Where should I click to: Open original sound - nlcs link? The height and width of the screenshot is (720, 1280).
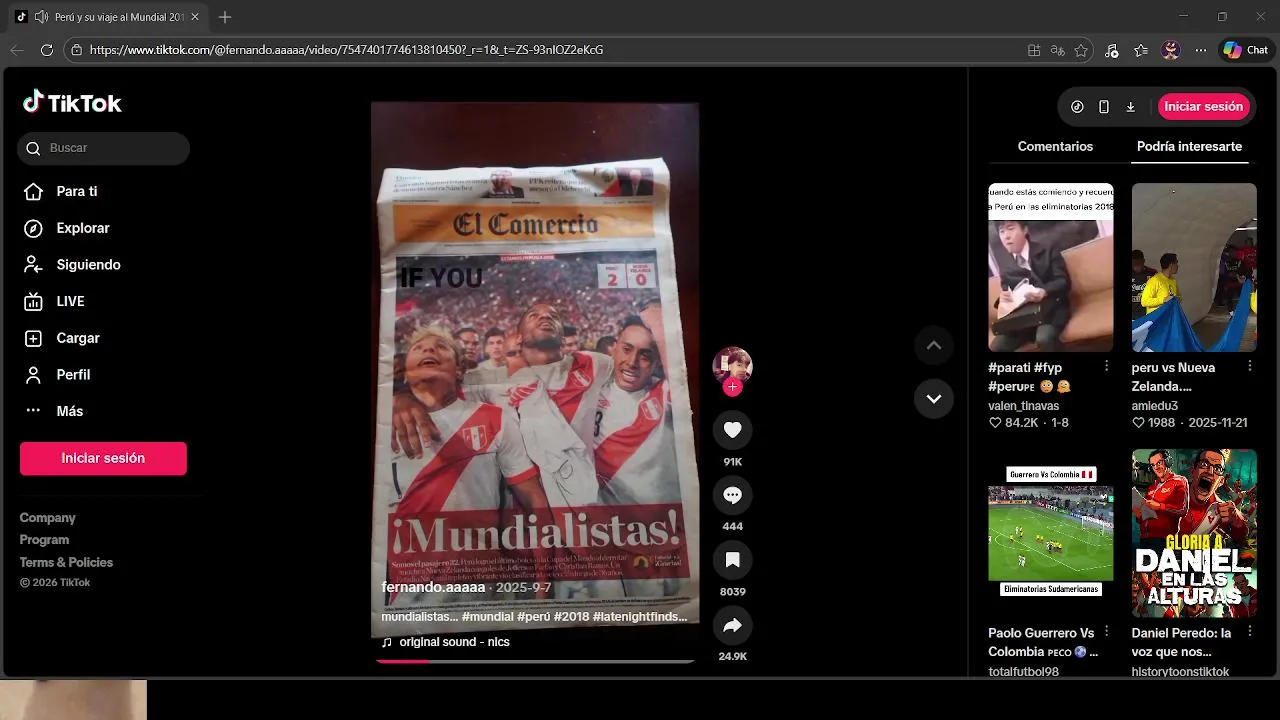[x=454, y=642]
